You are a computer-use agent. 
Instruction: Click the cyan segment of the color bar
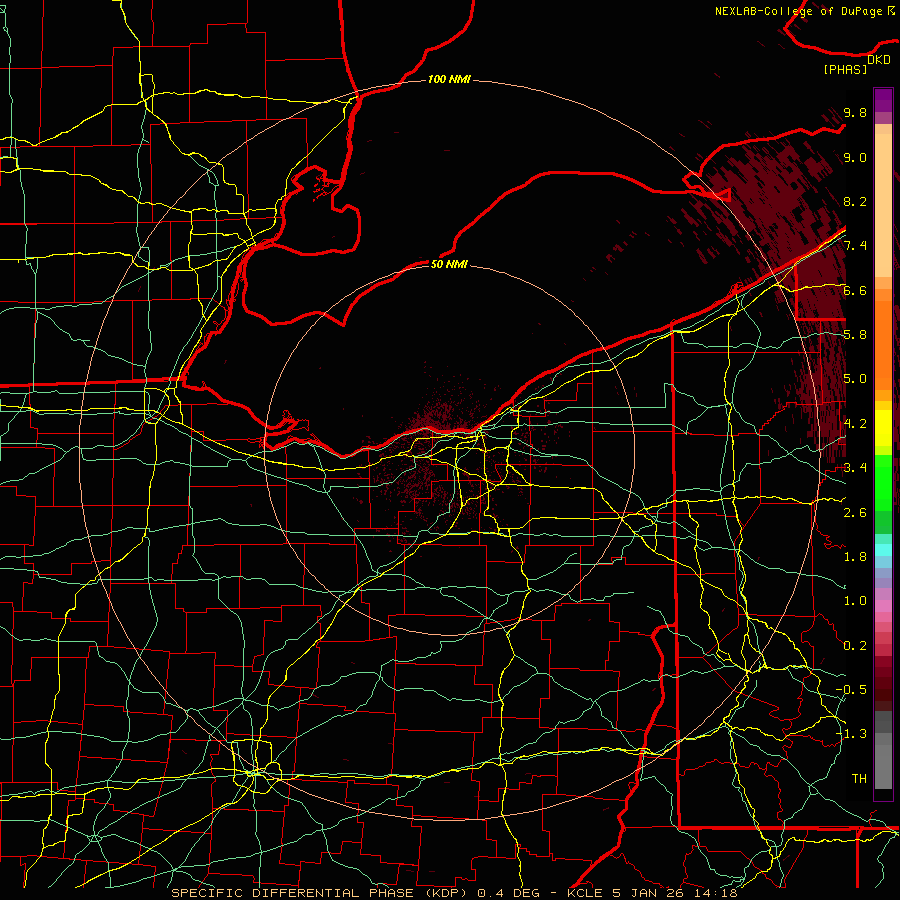883,550
